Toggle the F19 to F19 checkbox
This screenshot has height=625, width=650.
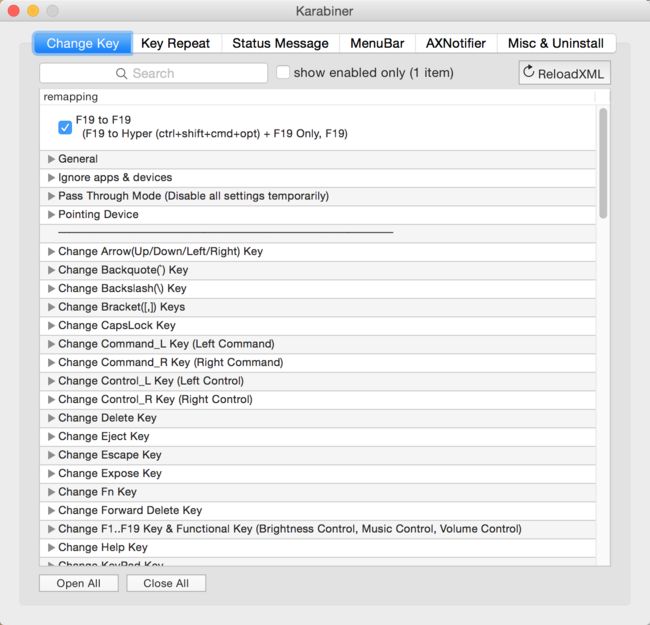point(65,127)
